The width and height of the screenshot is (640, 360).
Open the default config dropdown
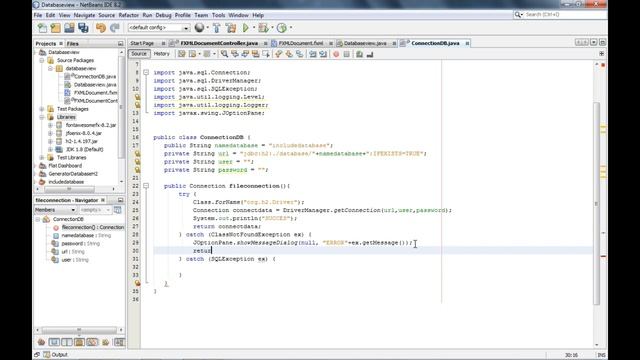coord(159,28)
